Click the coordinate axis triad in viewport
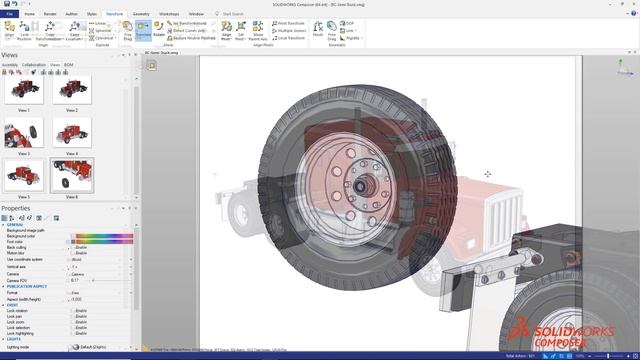 coord(624,67)
